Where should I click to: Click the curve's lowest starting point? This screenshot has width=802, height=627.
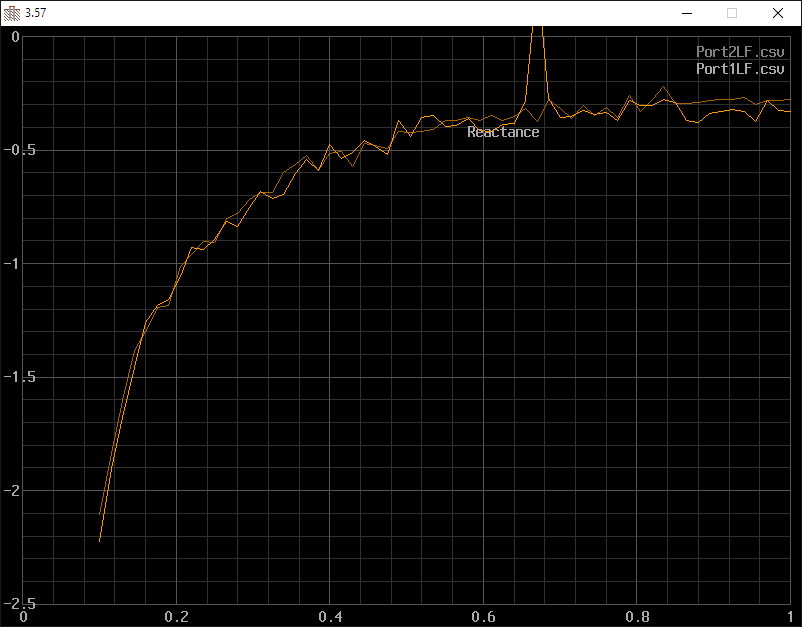click(99, 540)
